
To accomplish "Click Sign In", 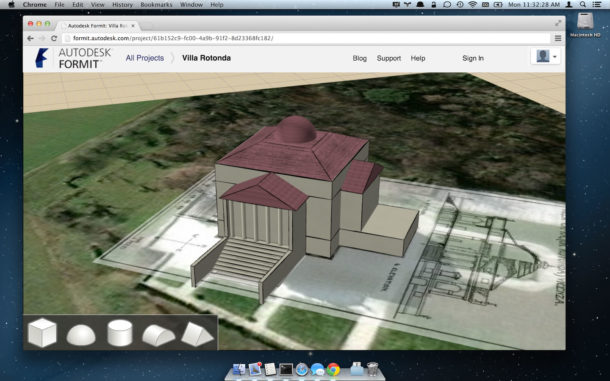I will point(473,58).
